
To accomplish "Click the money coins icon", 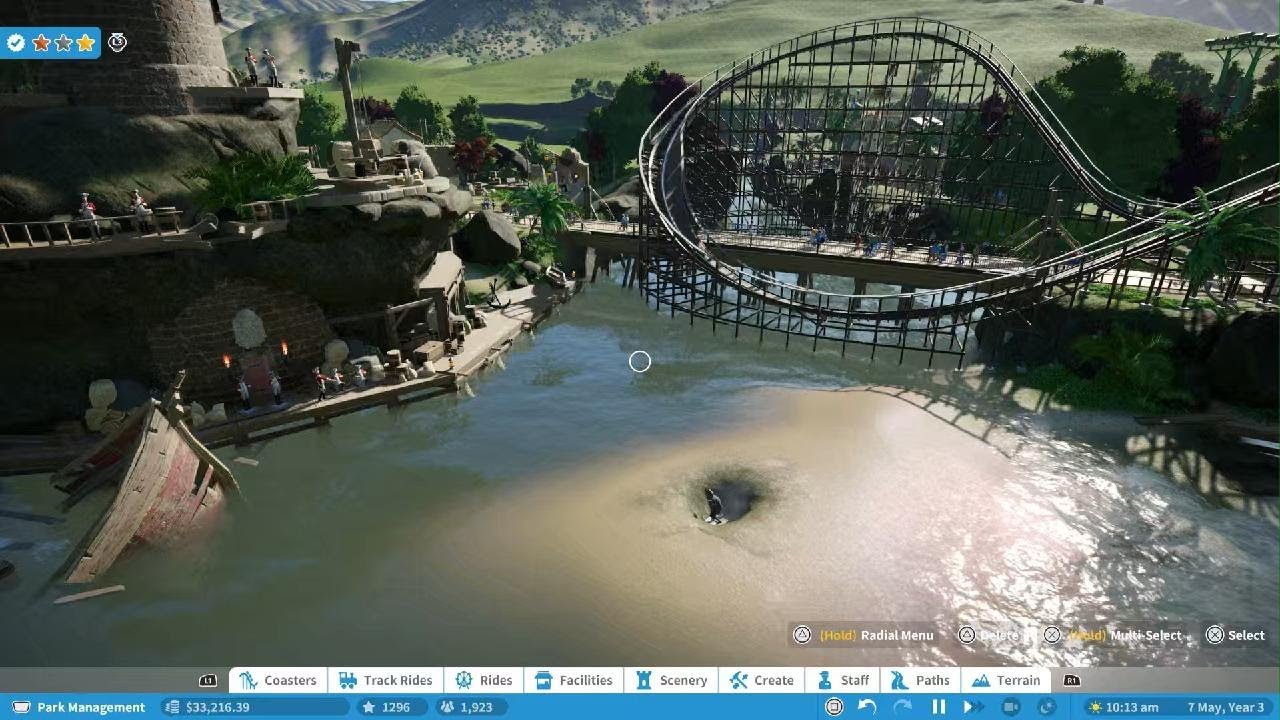I will coord(172,707).
